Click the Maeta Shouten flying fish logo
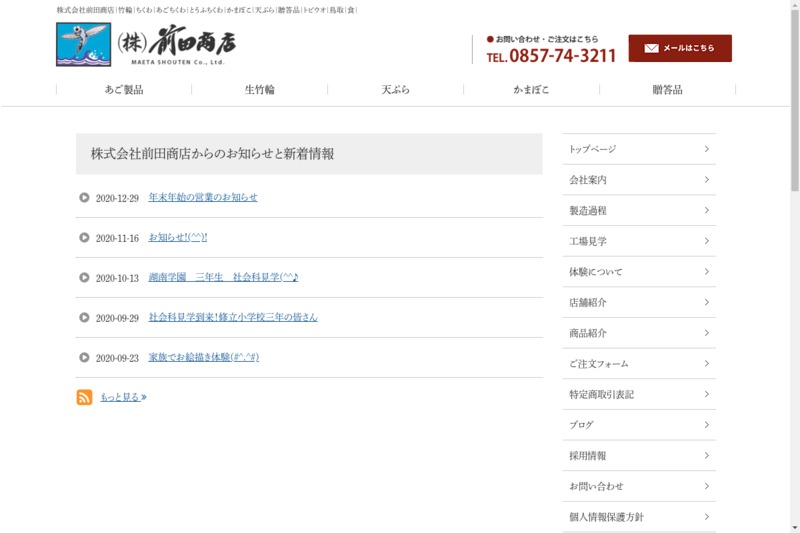800x533 pixels. 84,45
